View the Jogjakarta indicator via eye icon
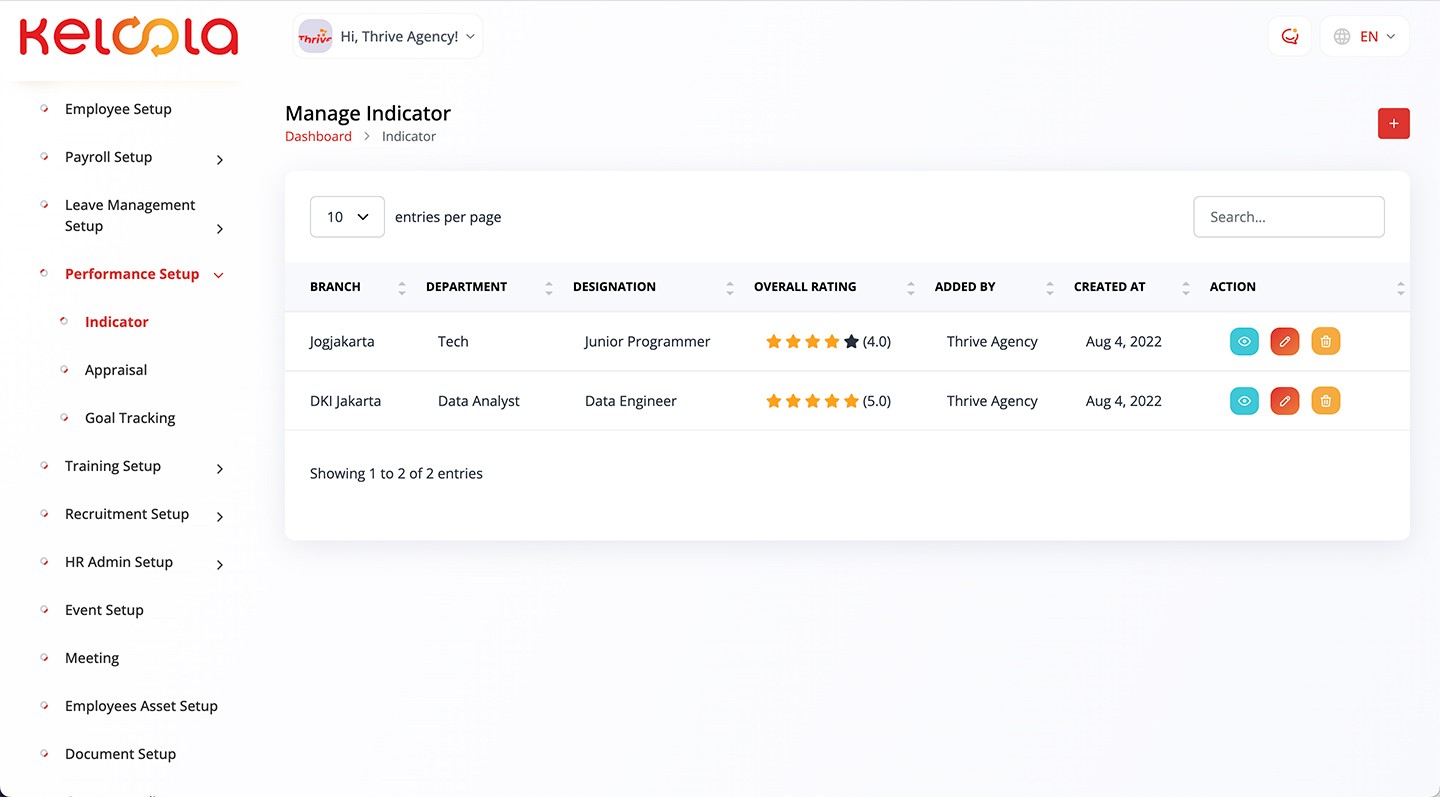The image size is (1440, 797). coord(1244,342)
